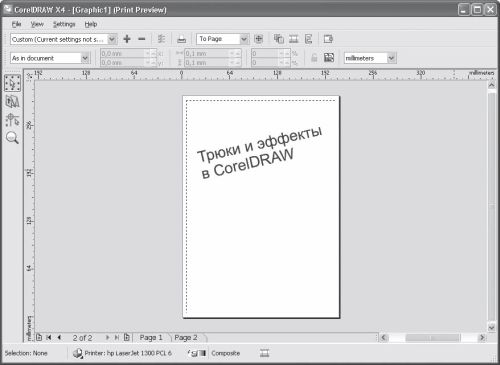Open the To Page zoom dropdown
Viewport: 500px width, 365px height.
244,39
